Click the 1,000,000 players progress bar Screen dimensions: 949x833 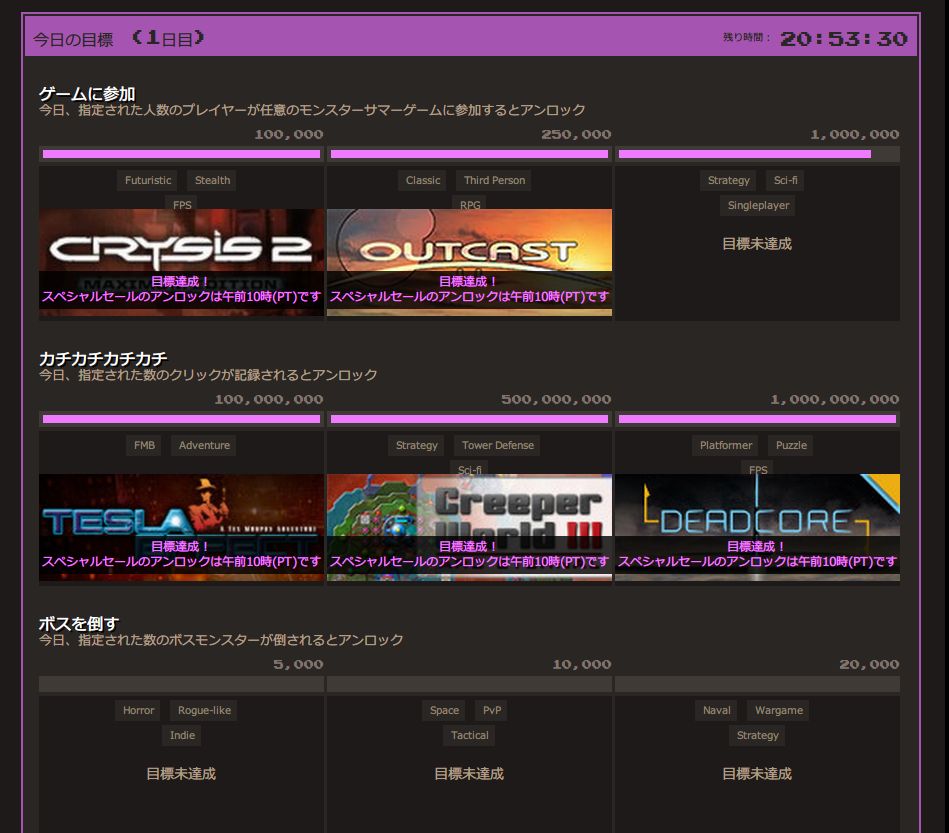(x=757, y=154)
